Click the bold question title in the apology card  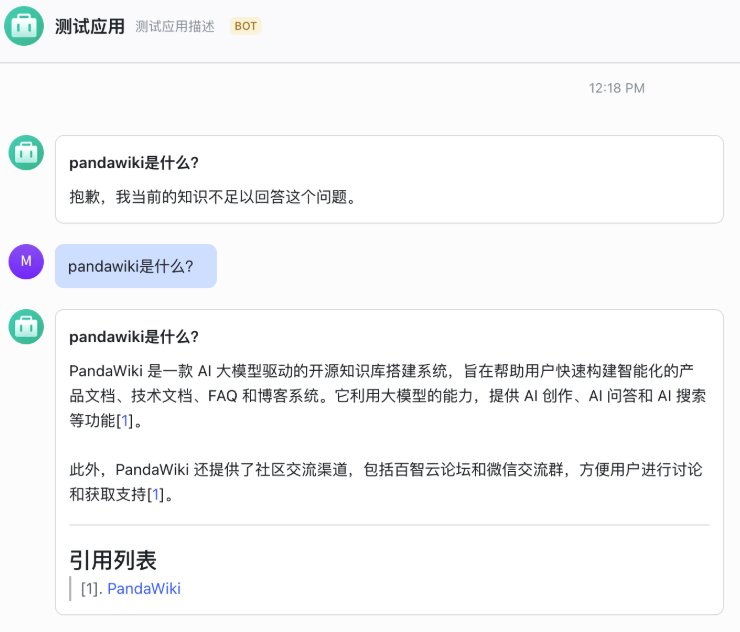point(134,163)
